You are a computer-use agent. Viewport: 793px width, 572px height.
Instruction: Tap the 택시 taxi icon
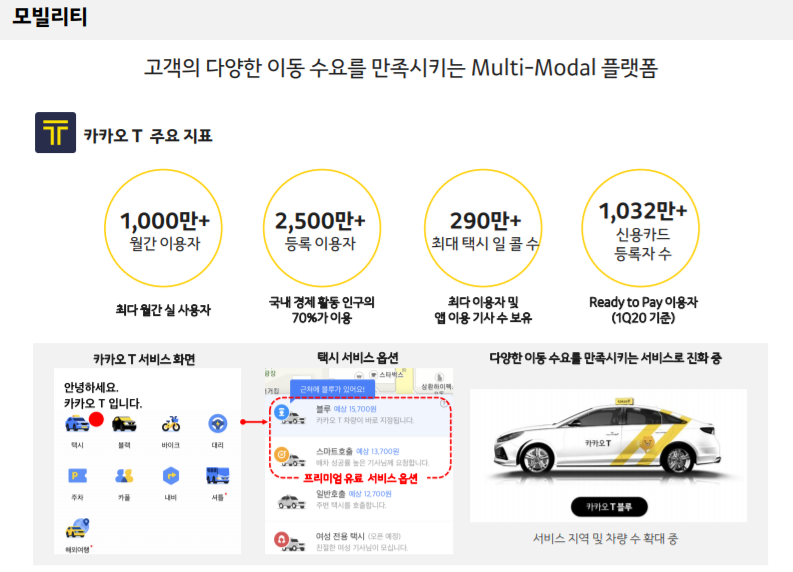click(x=77, y=423)
